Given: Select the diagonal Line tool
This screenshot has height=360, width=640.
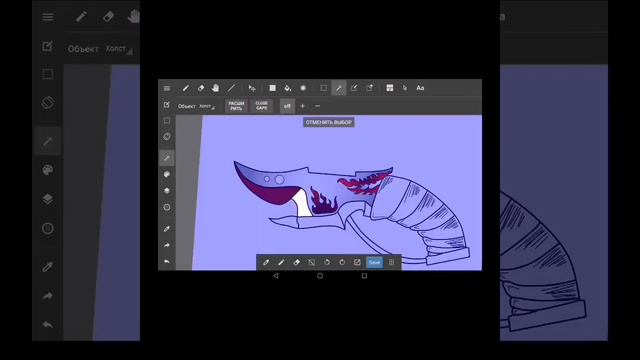Looking at the screenshot, I should click(x=231, y=88).
